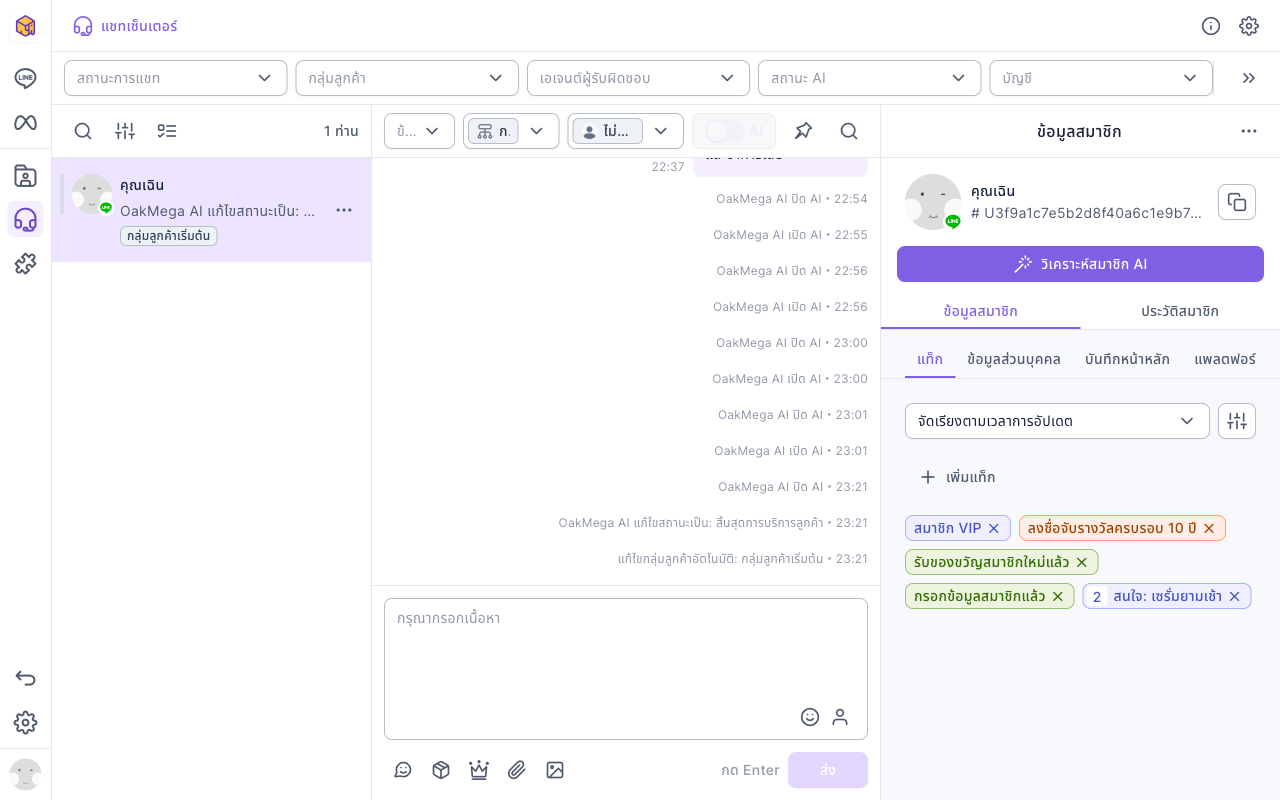
Task: Open the สถานะการแชท dropdown
Action: pos(175,78)
